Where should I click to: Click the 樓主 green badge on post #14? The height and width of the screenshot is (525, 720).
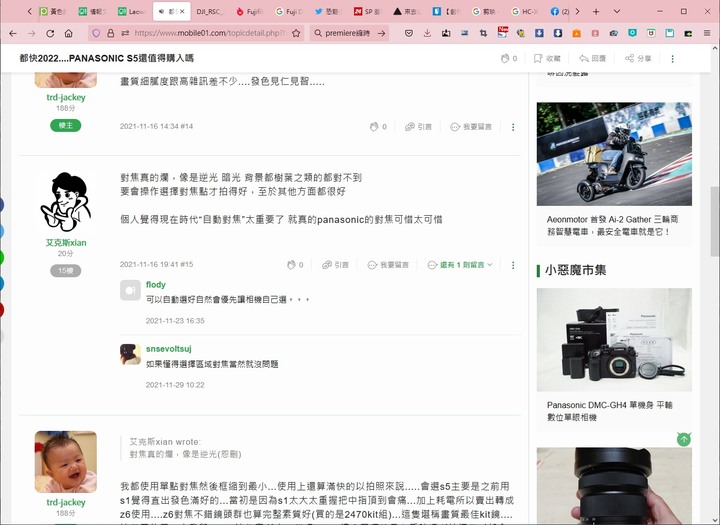[66, 125]
